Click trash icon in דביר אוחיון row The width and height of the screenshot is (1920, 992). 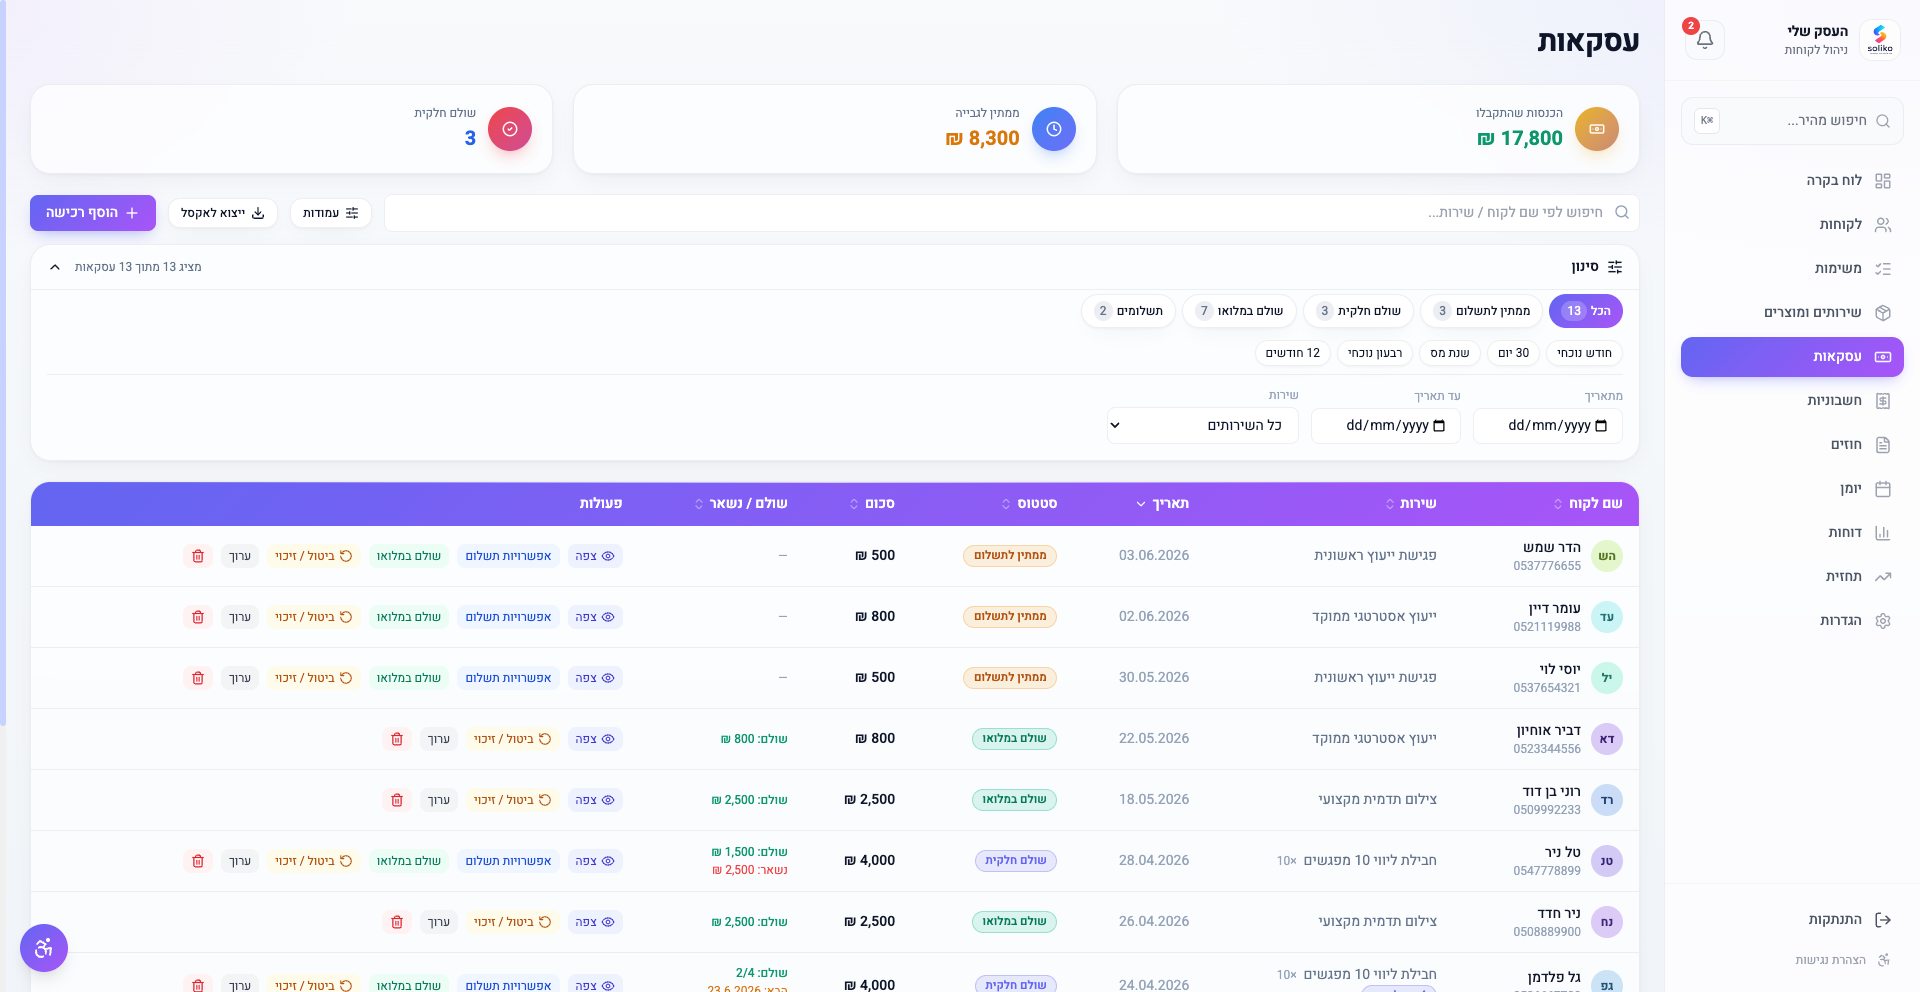397,739
